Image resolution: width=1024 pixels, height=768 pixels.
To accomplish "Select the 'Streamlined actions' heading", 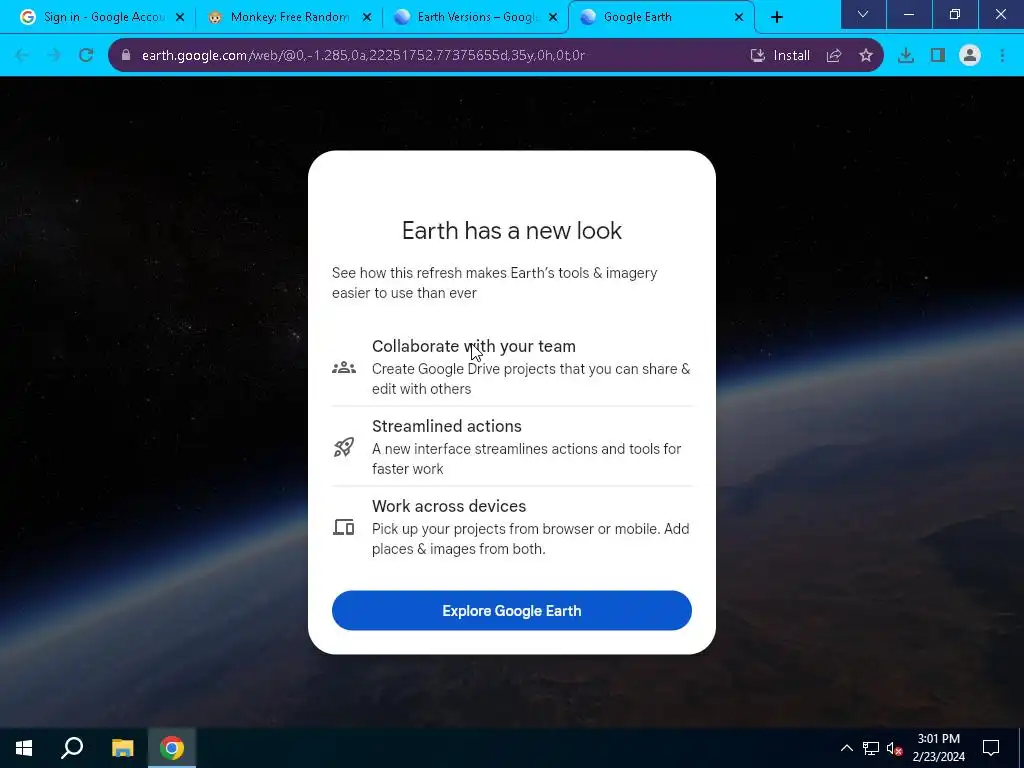I will click(x=447, y=426).
